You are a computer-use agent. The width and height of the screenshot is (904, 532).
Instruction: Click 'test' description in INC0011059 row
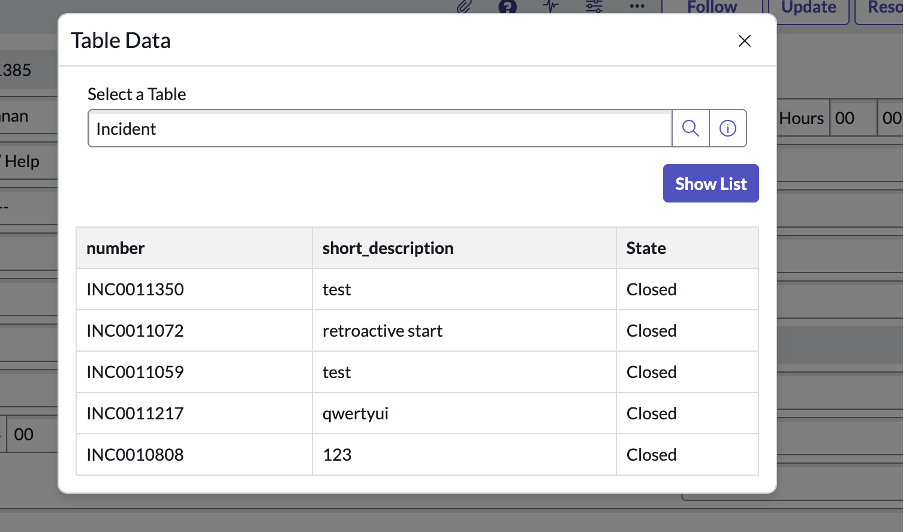coord(464,372)
